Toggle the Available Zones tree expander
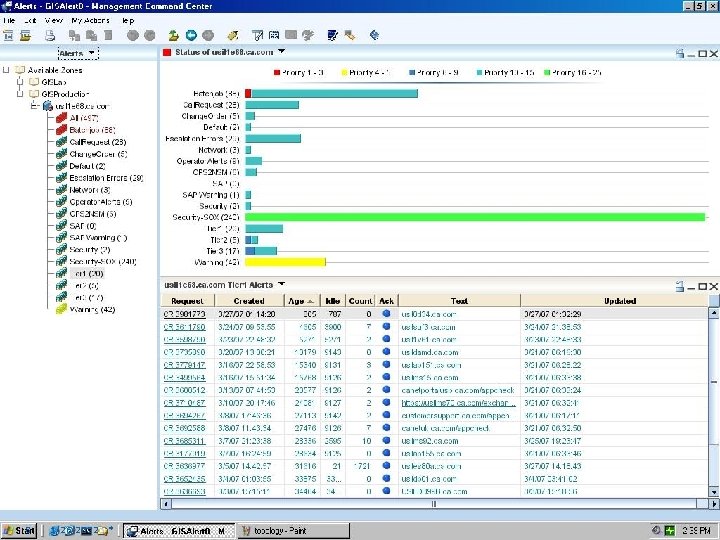Viewport: 720px width, 540px height. click(x=6, y=70)
